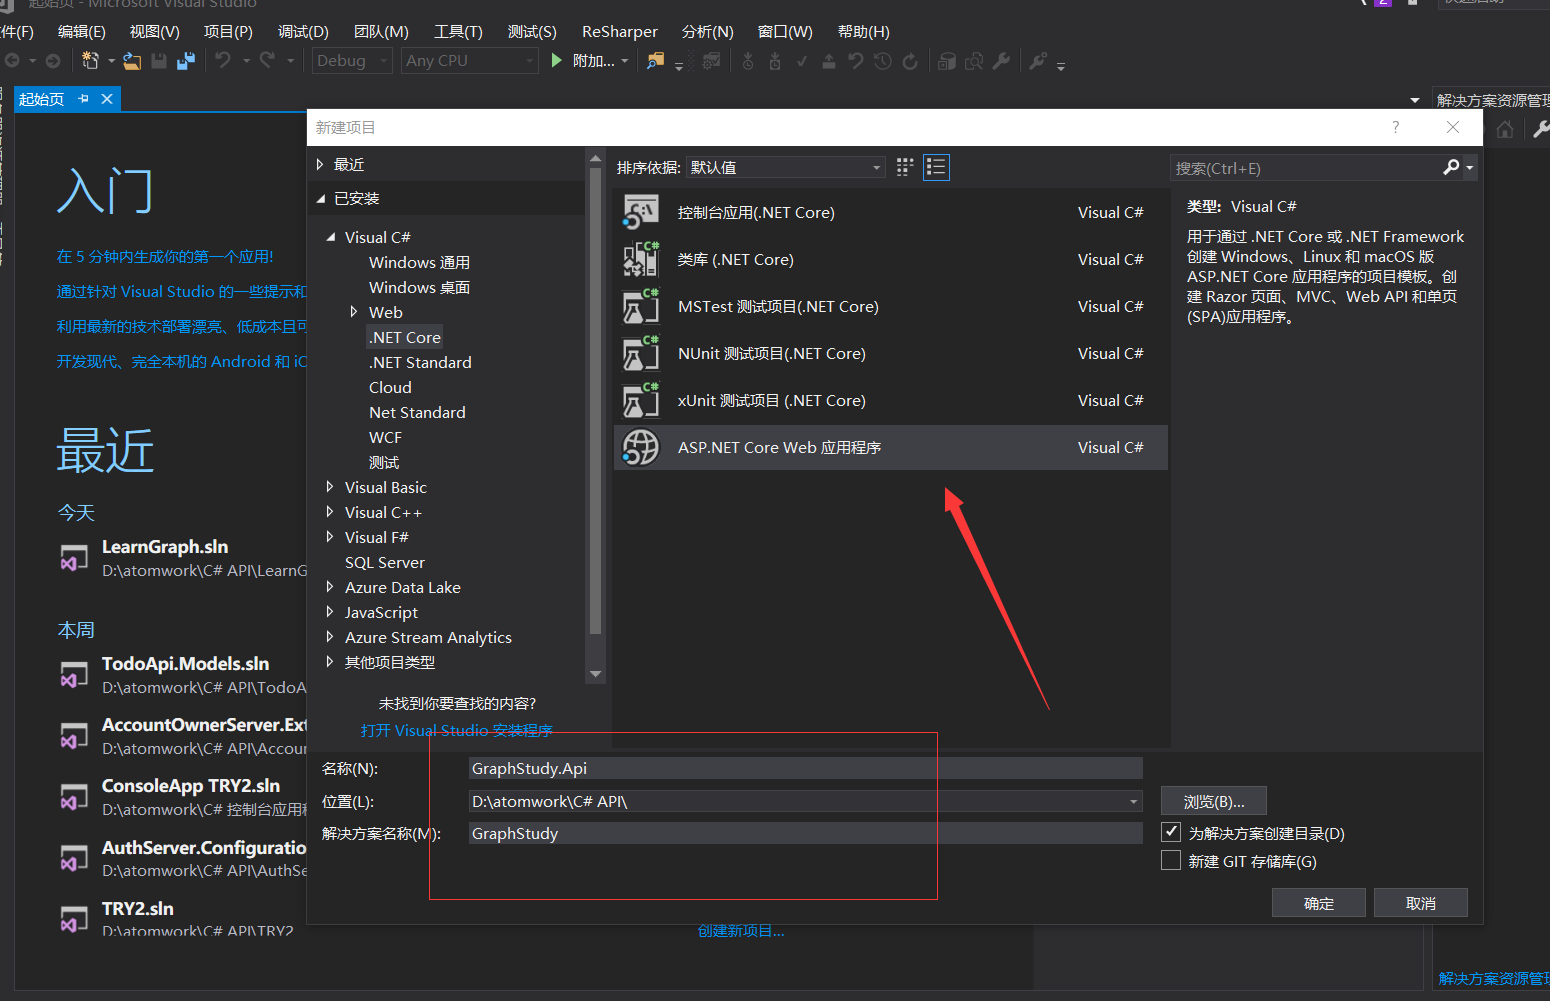Click the Navigate Backward icon
Screen dimensions: 1550x1001
[x=13, y=61]
